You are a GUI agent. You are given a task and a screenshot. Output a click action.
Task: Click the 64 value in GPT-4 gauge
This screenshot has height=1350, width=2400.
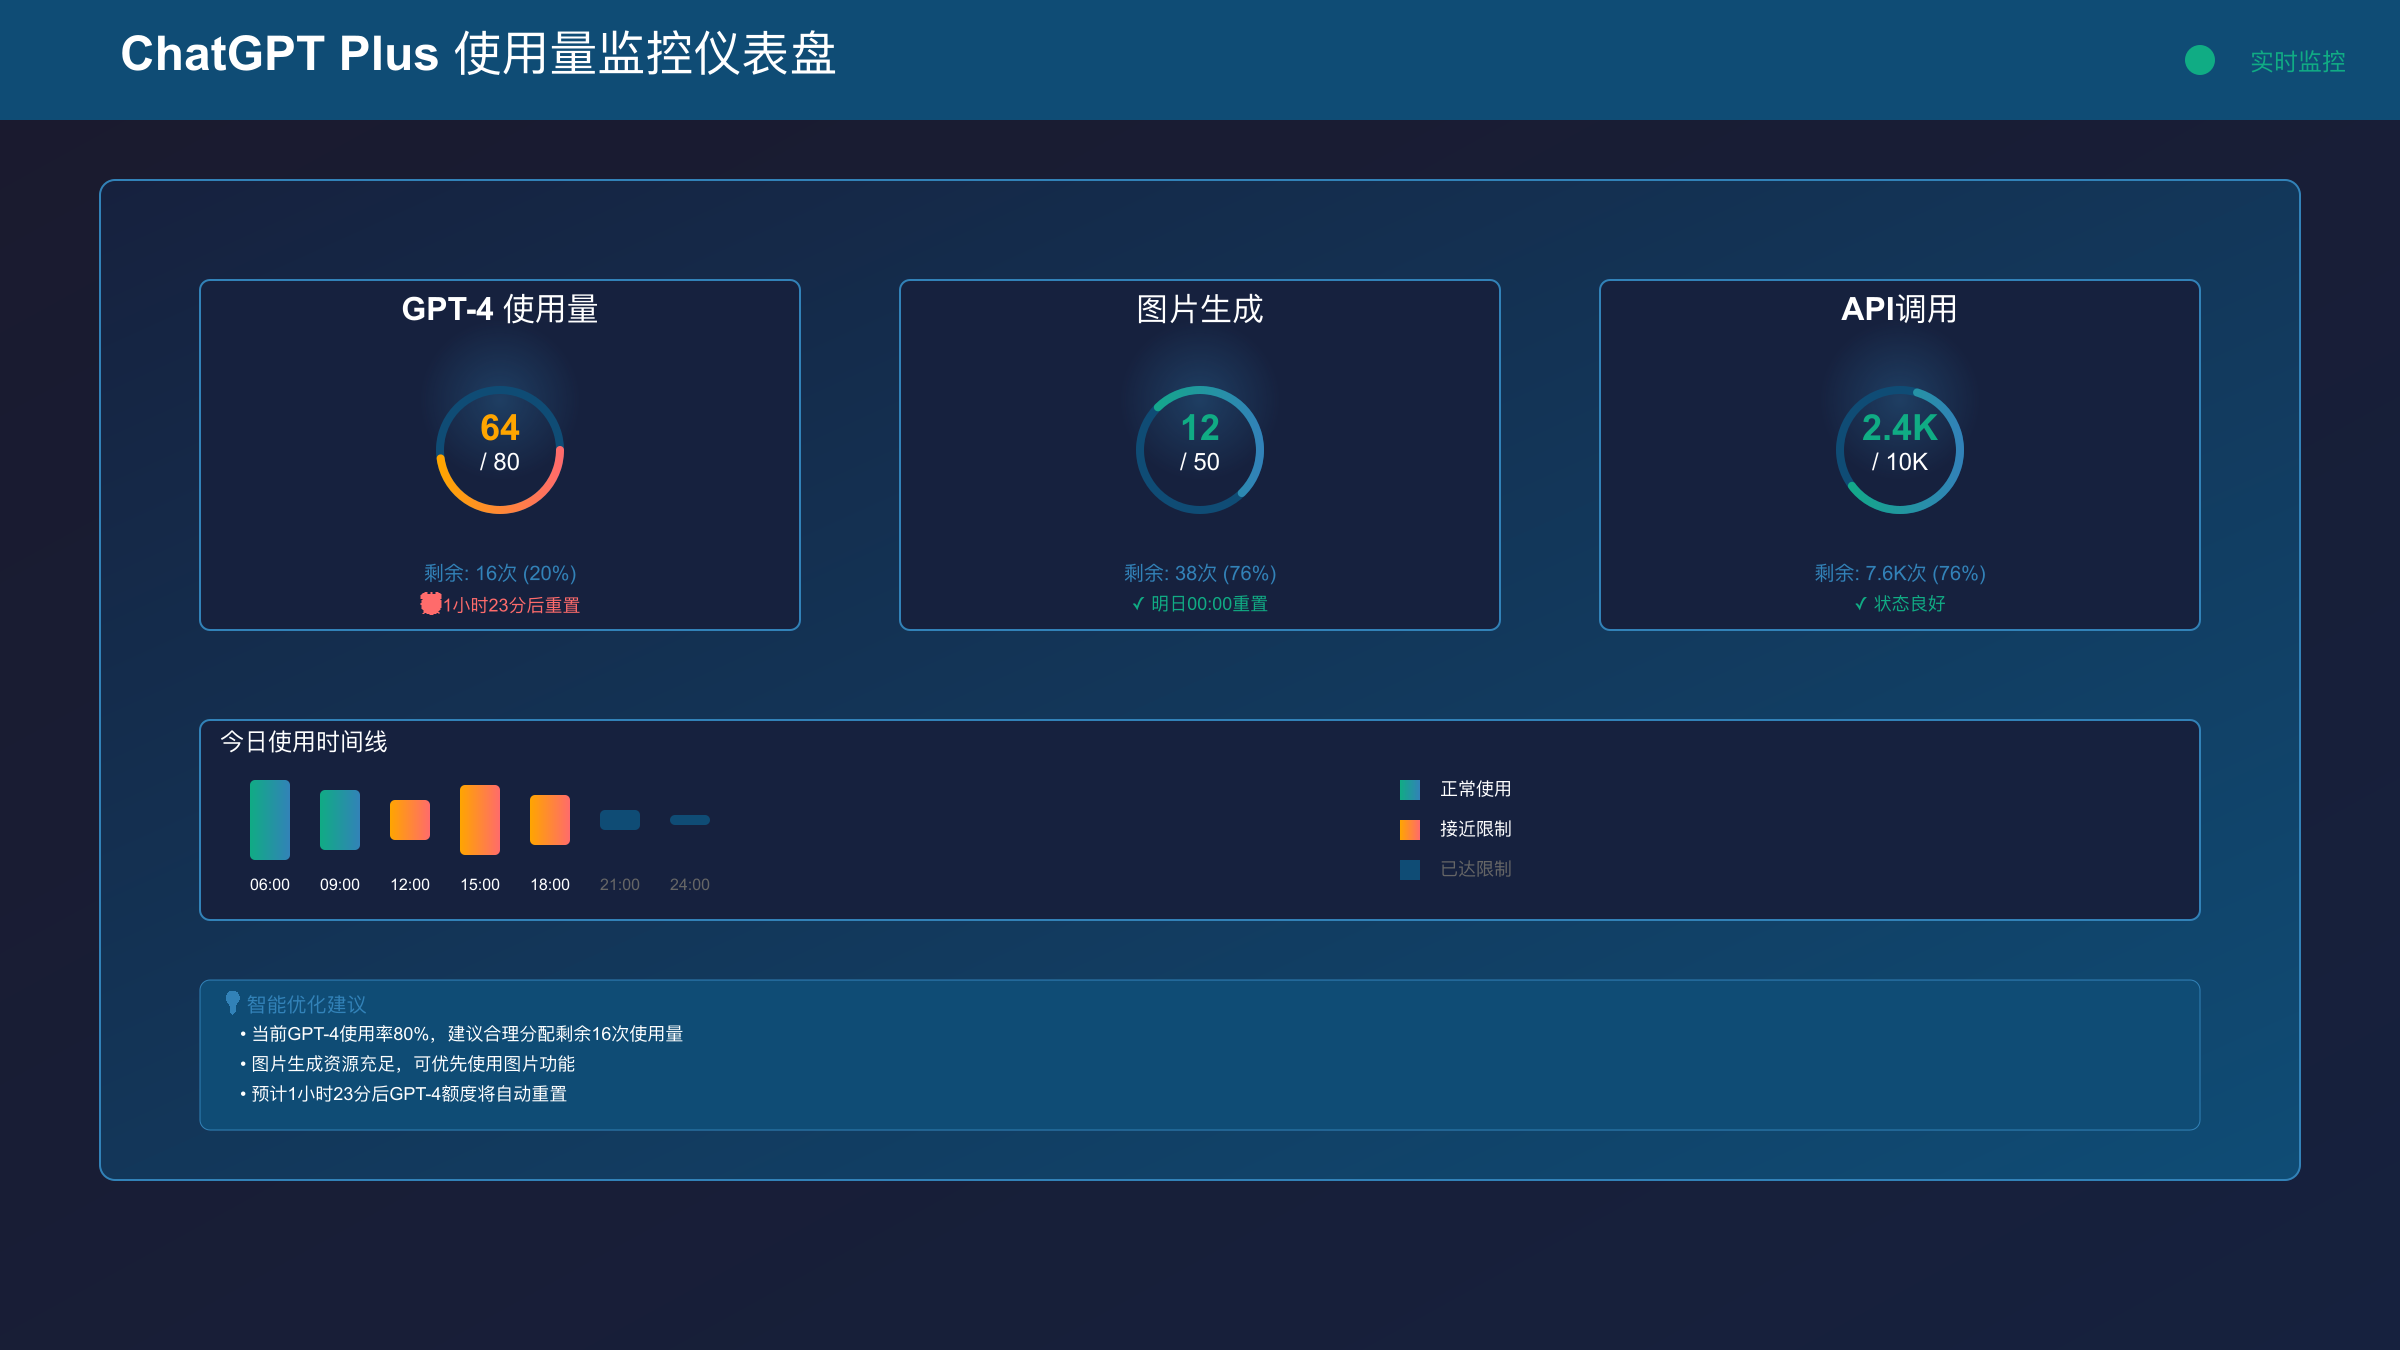(x=500, y=428)
